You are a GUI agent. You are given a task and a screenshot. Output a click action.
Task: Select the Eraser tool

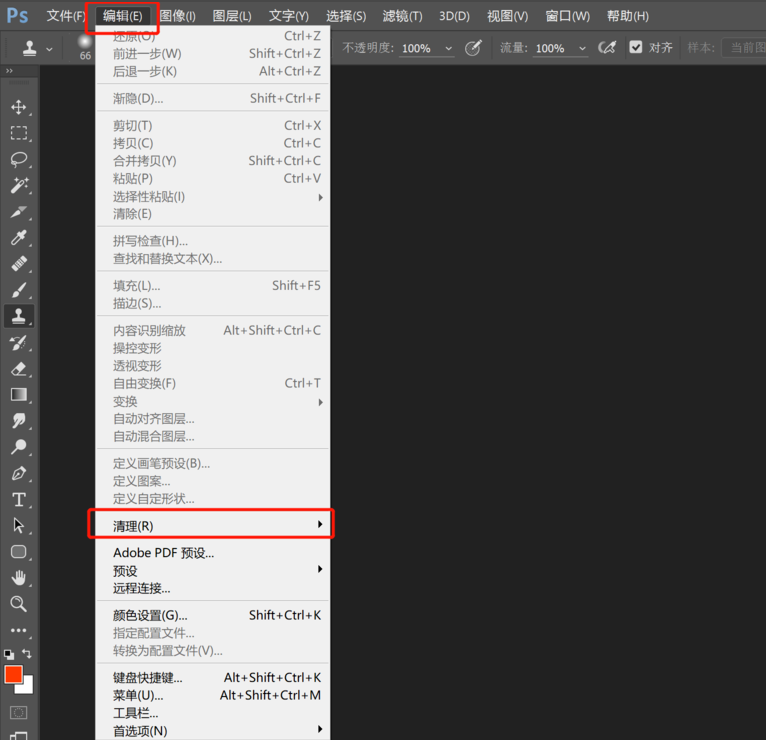(x=19, y=369)
